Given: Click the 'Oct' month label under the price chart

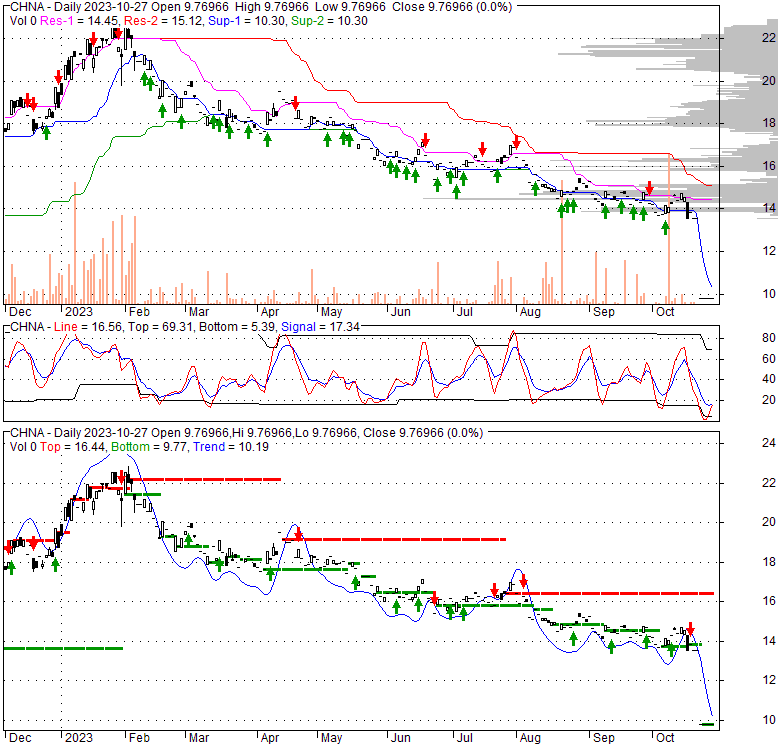Looking at the screenshot, I should tap(665, 312).
